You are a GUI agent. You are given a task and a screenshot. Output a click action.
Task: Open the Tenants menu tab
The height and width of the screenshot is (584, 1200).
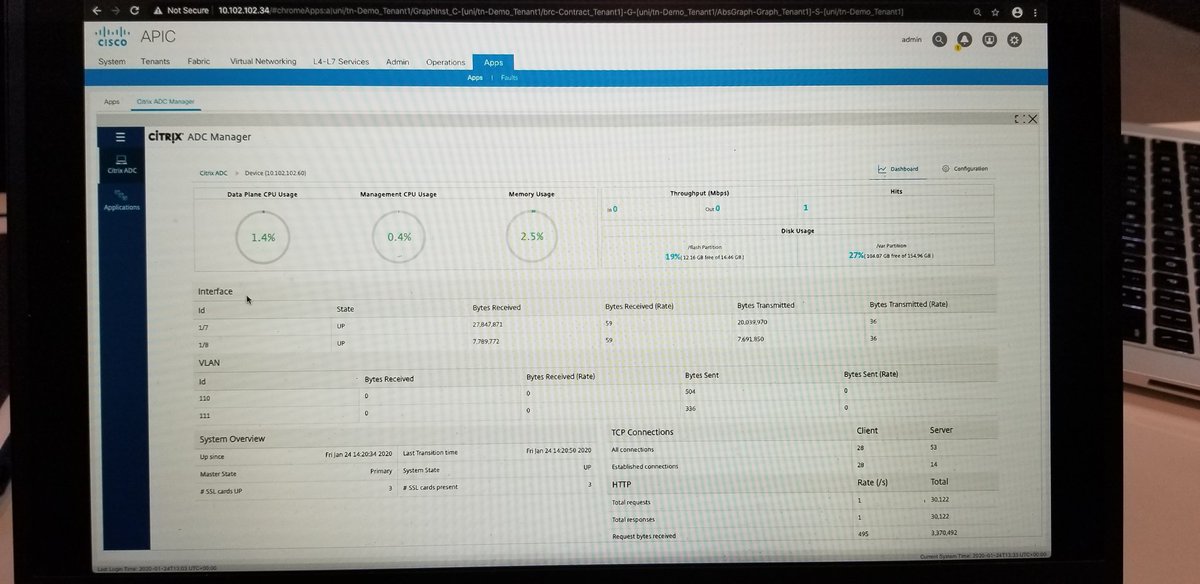(155, 61)
